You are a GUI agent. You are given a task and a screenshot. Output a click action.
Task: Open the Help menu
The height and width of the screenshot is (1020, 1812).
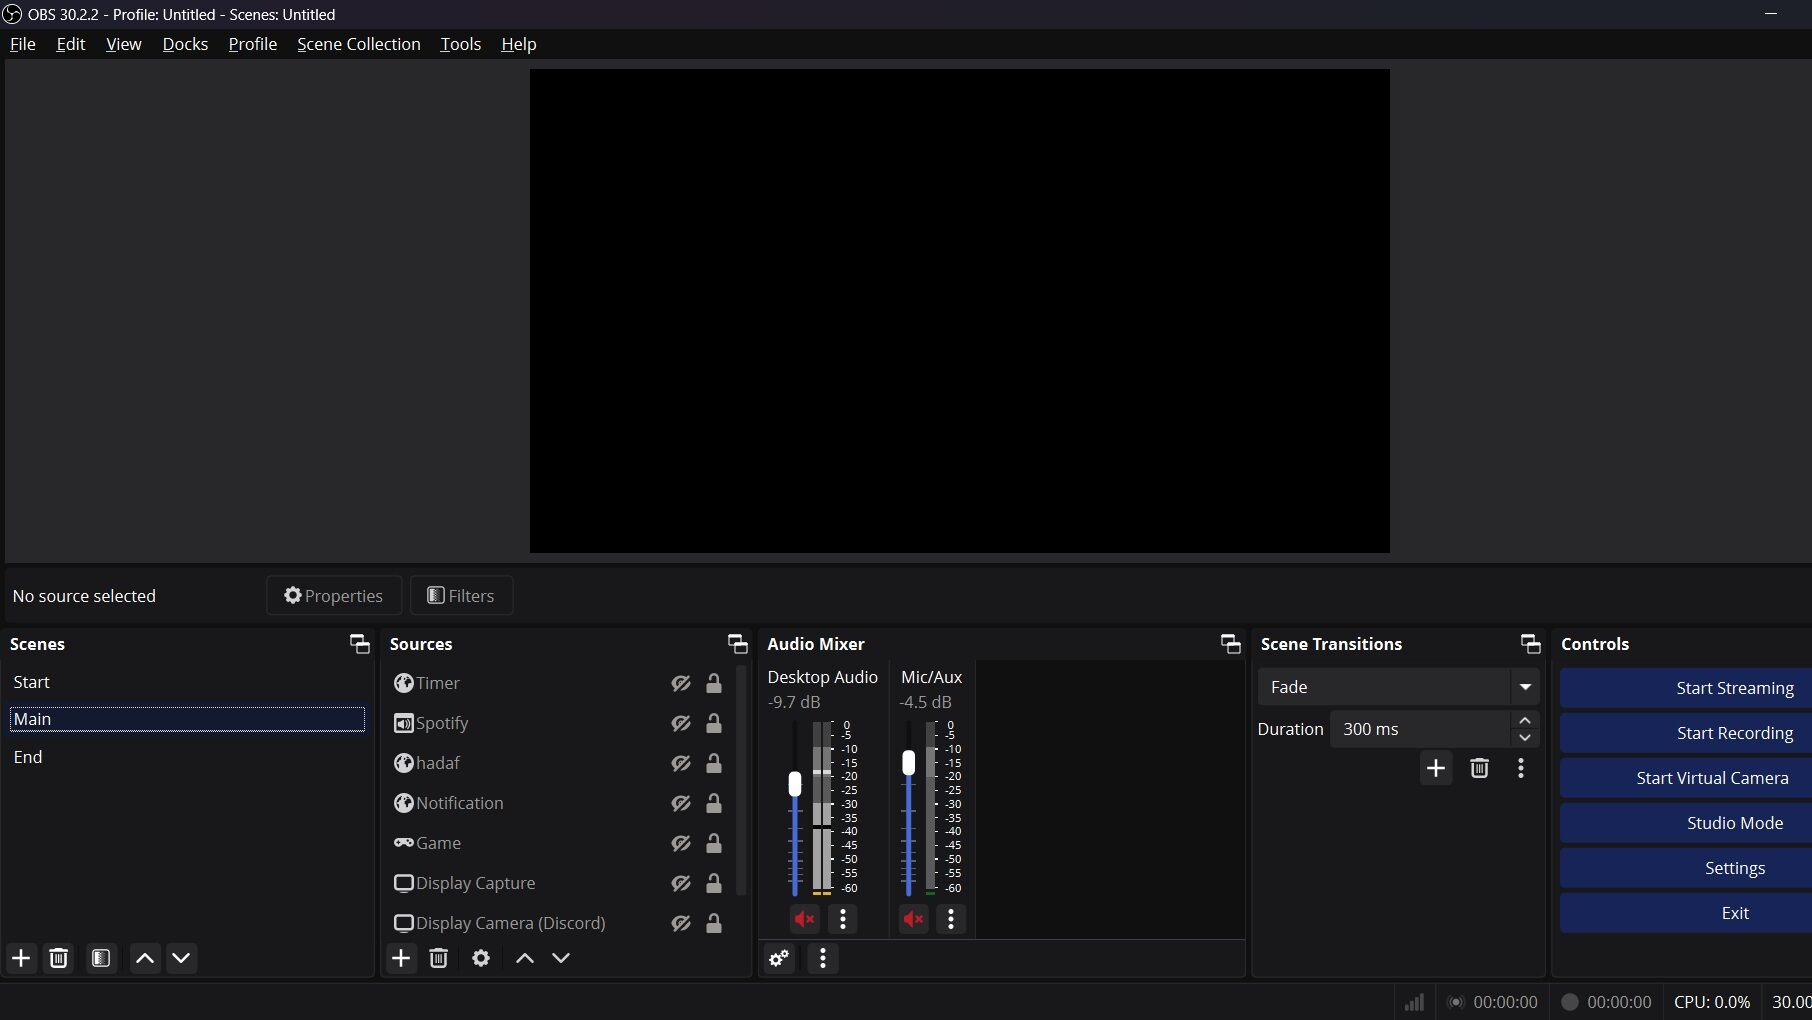tap(519, 44)
